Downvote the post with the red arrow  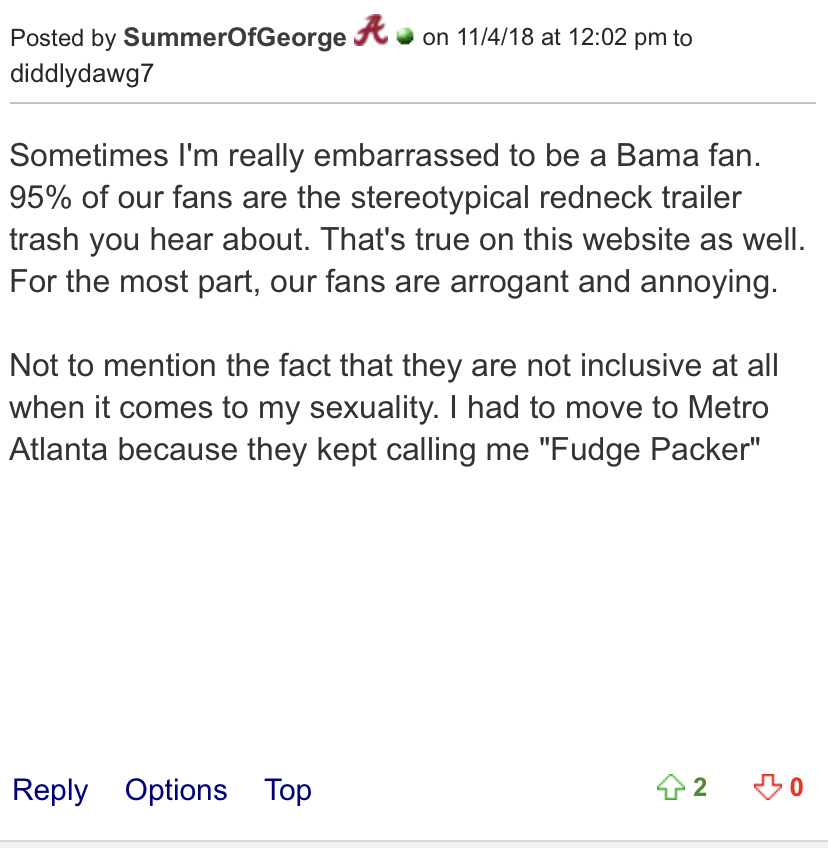766,788
